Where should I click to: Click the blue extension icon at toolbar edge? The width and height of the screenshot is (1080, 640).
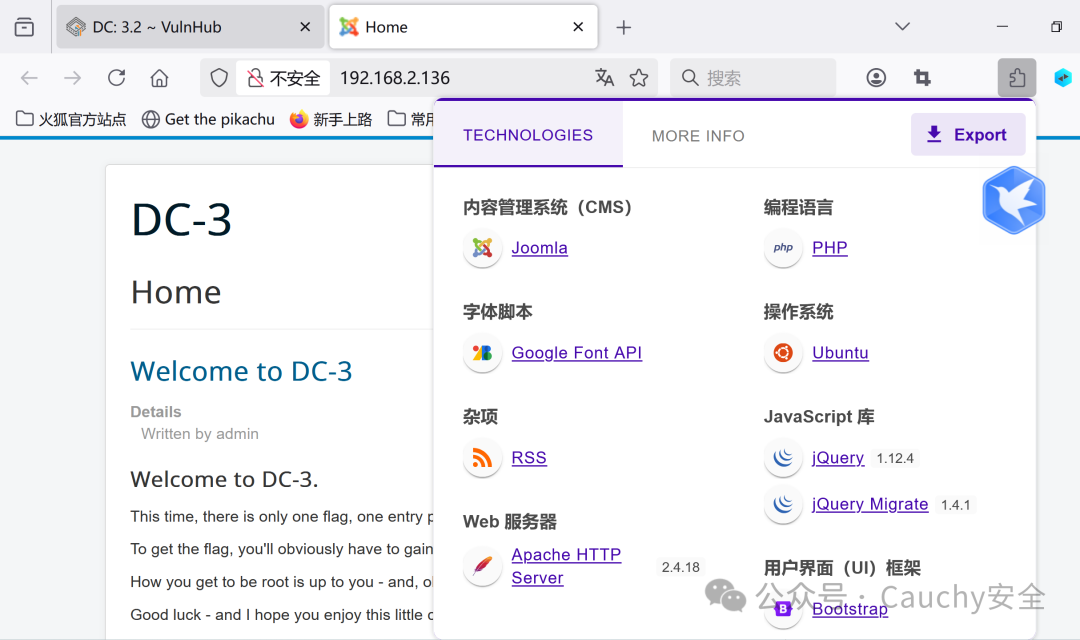point(1063,78)
